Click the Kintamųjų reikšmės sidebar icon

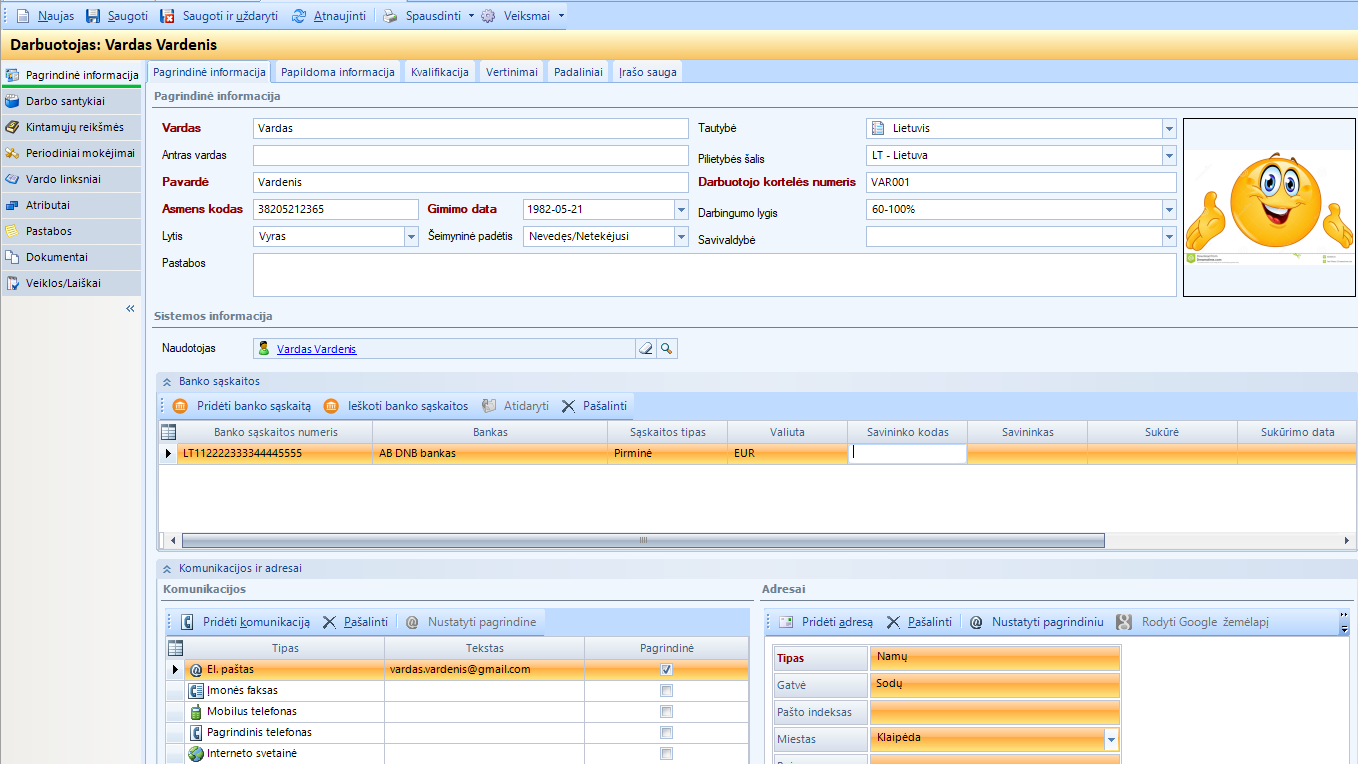14,127
